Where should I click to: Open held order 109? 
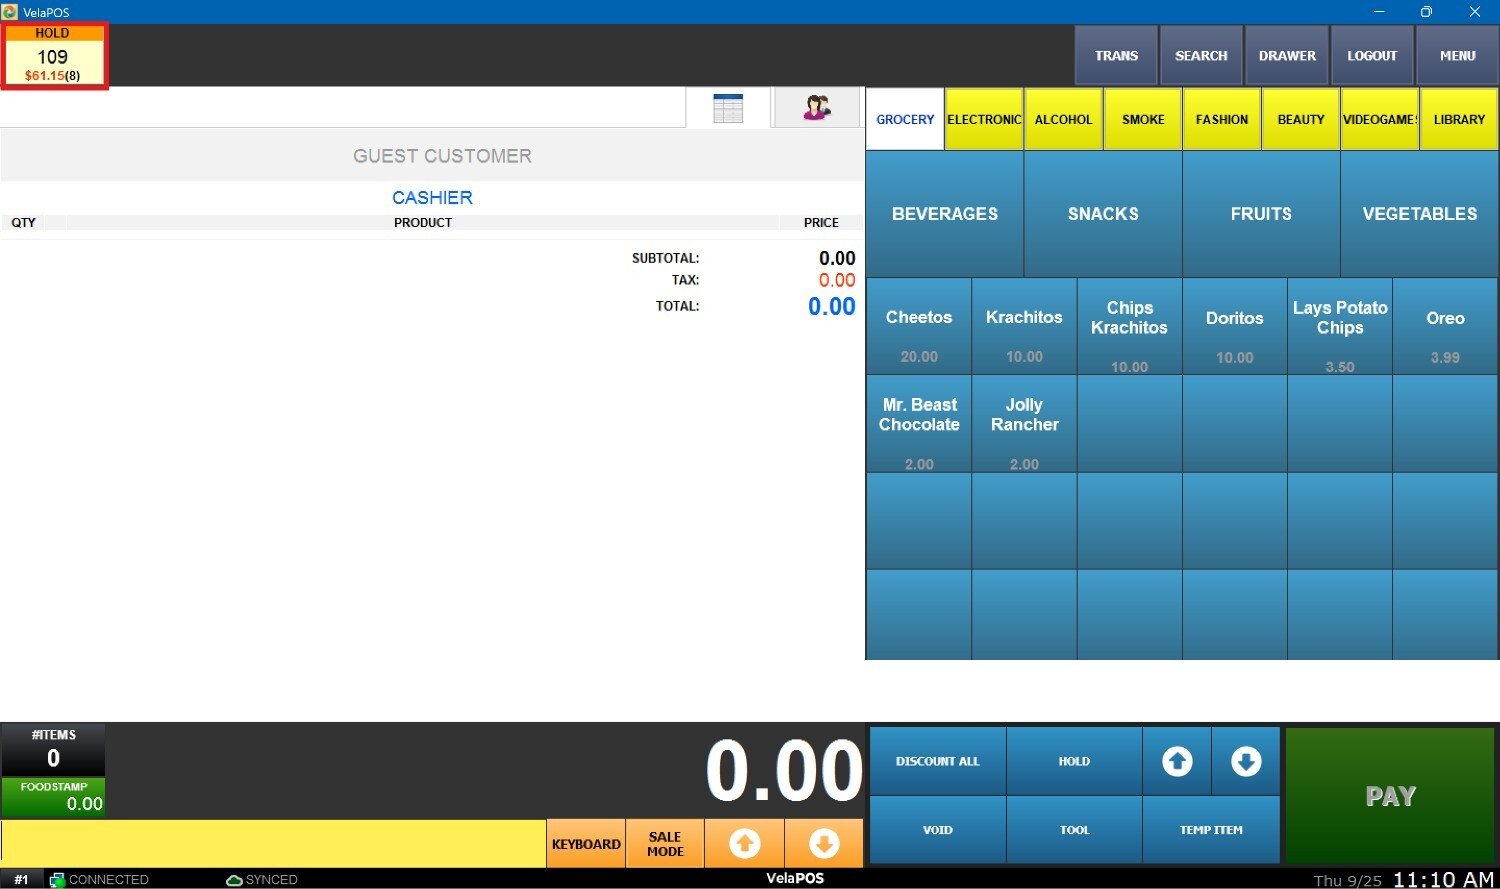[x=53, y=57]
